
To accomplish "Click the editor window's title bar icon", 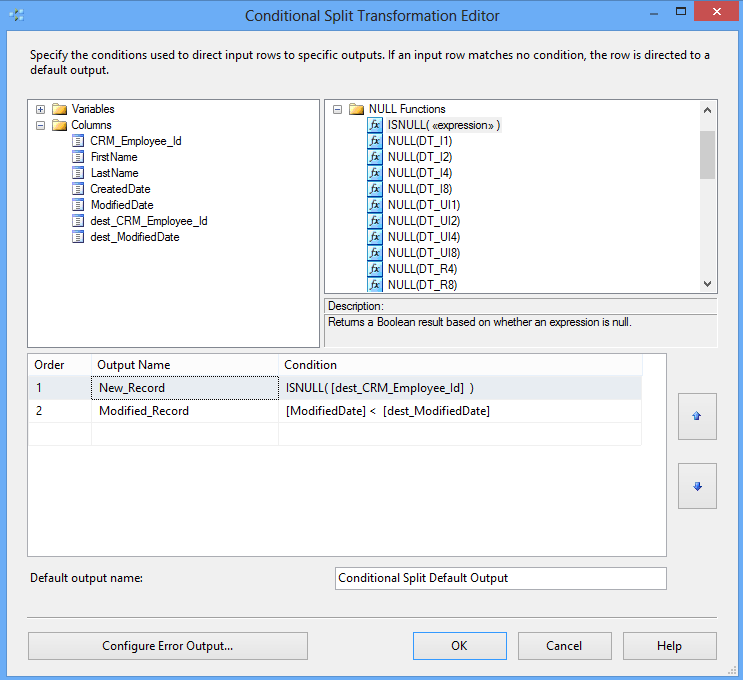I will tap(17, 15).
